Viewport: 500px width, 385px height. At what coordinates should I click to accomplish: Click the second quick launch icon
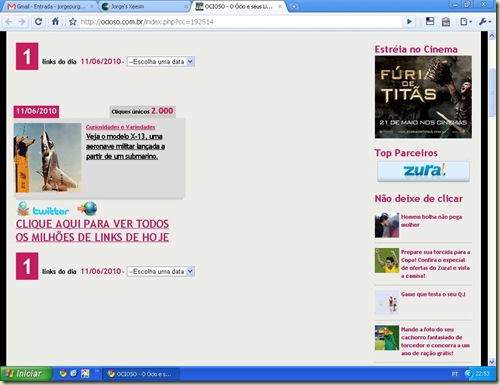pos(74,374)
